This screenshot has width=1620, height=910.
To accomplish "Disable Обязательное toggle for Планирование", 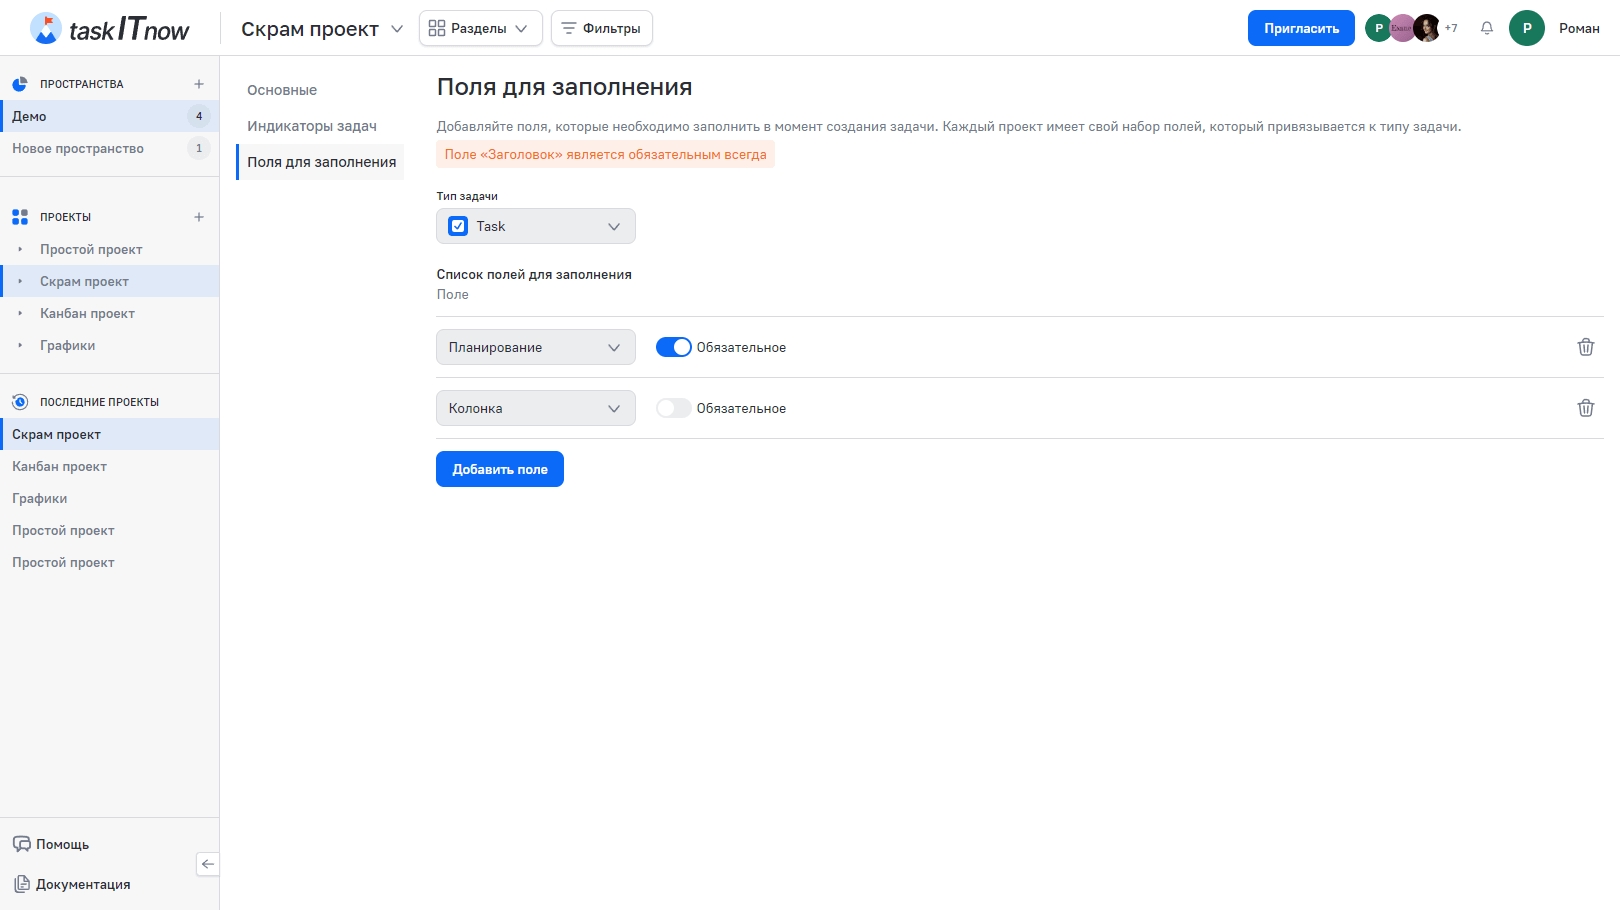I will 673,347.
